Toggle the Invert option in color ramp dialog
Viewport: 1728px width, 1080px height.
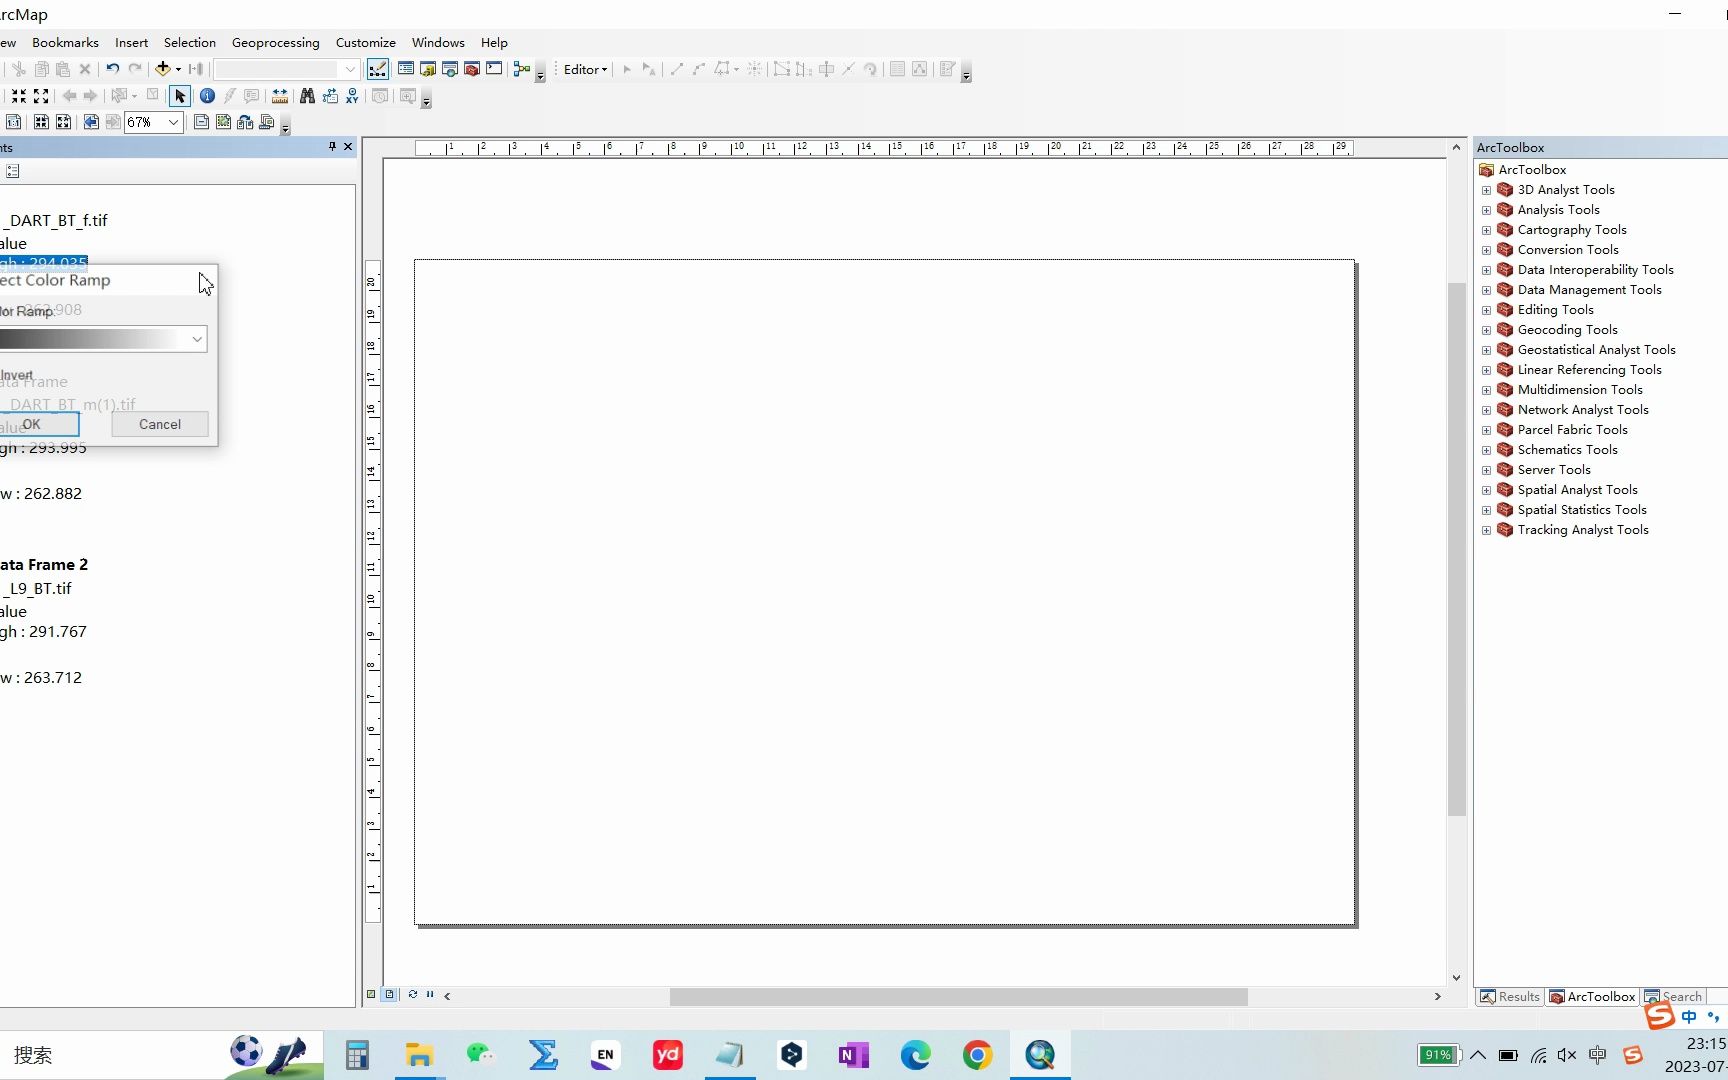17,375
